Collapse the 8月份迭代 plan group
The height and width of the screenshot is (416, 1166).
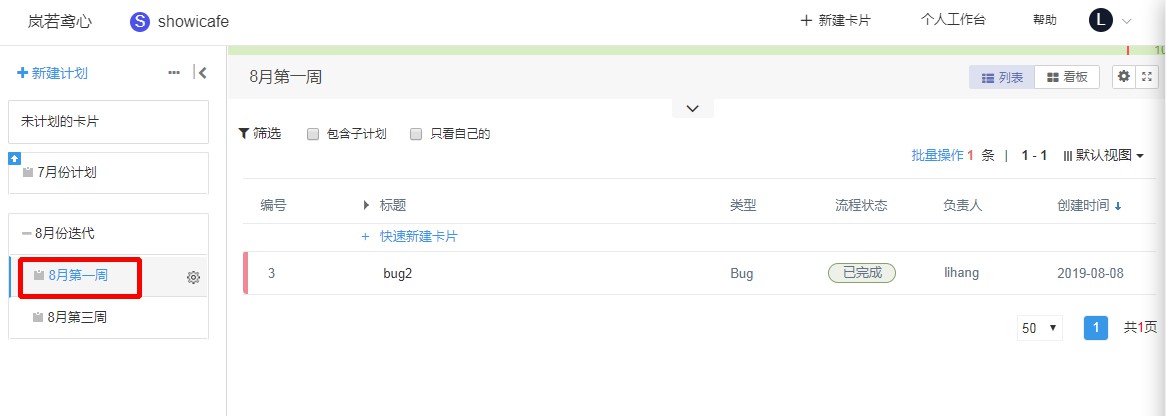point(27,234)
